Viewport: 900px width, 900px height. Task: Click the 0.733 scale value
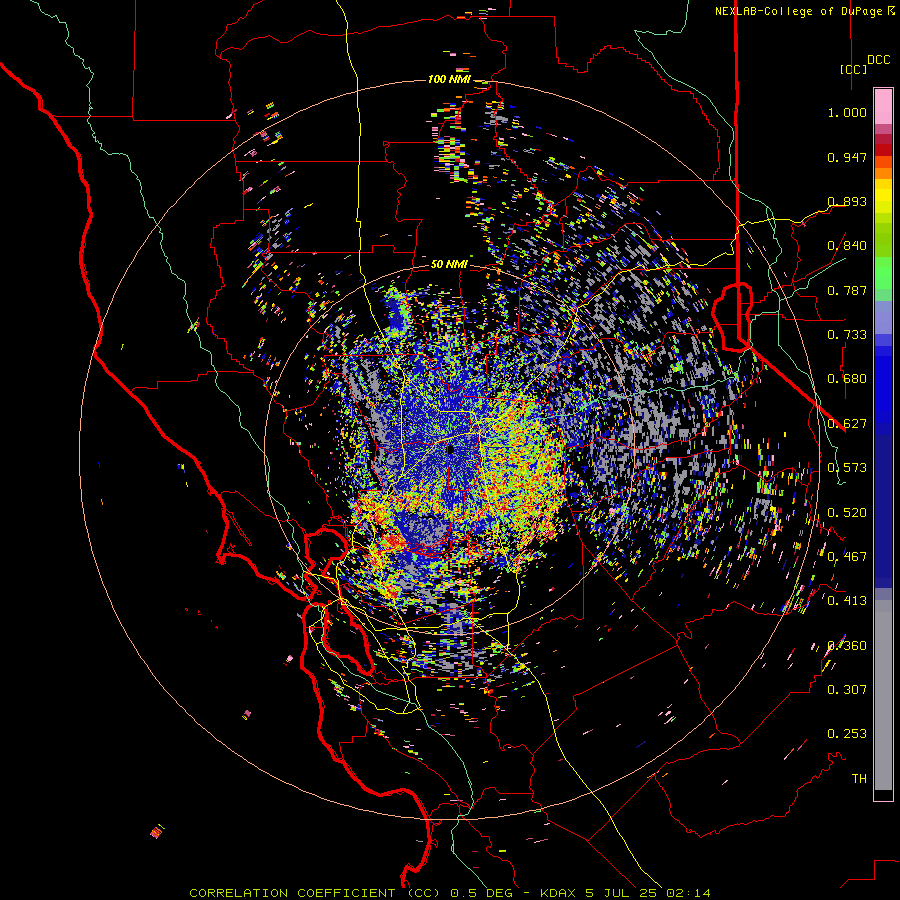(847, 335)
